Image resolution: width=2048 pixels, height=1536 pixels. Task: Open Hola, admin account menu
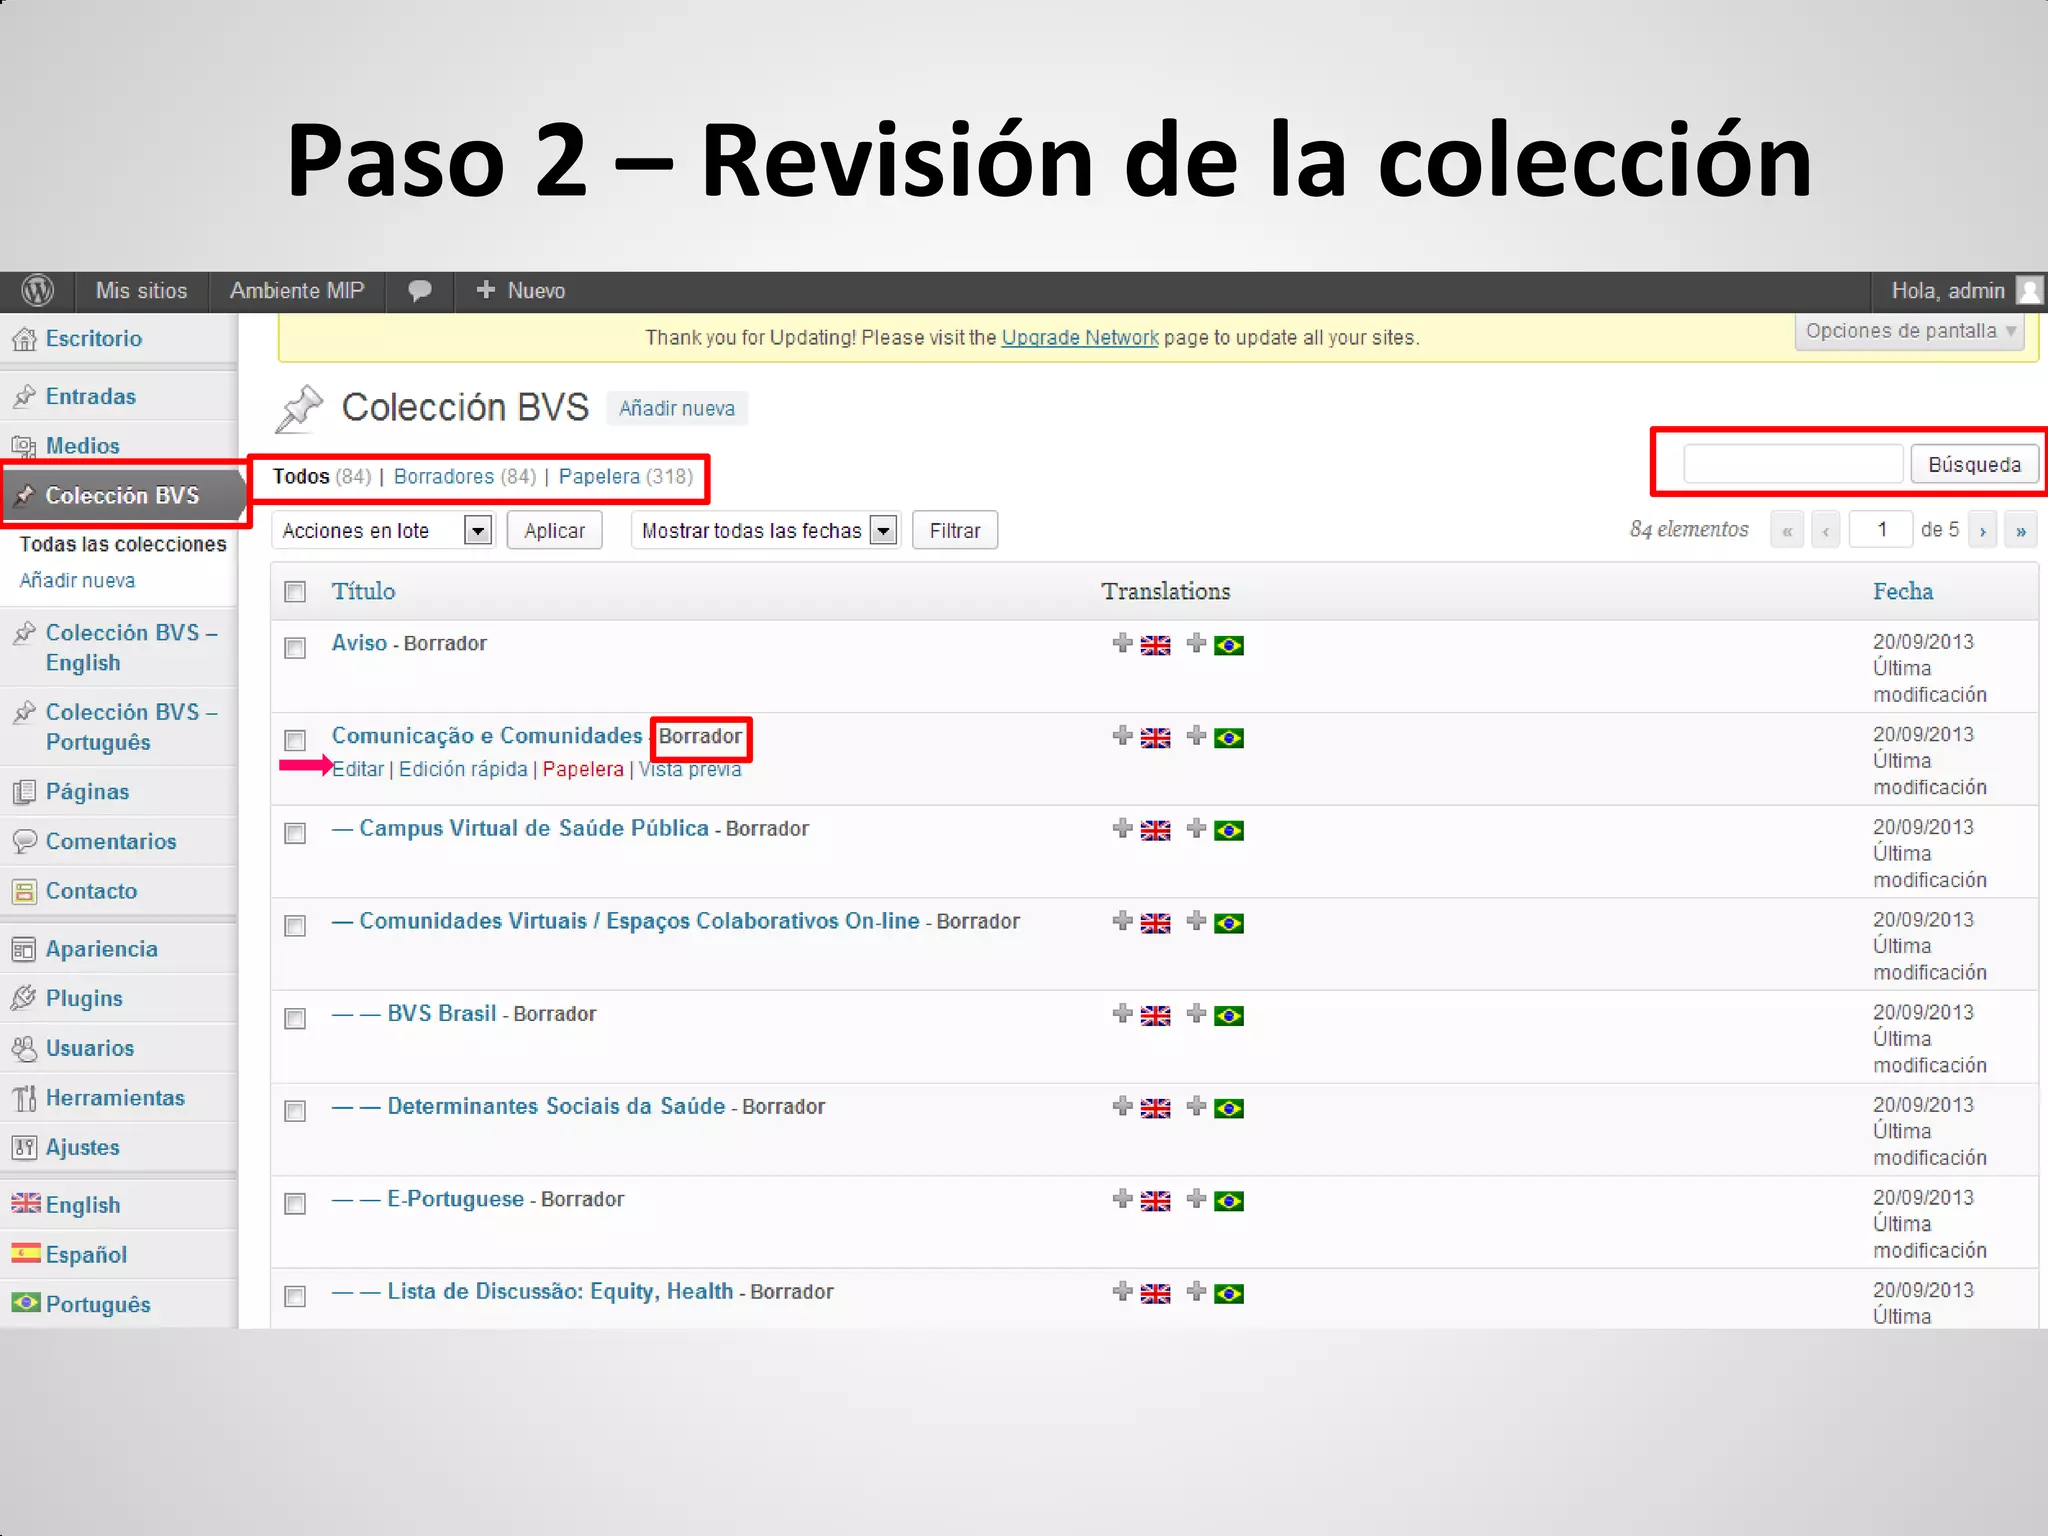tap(1948, 291)
